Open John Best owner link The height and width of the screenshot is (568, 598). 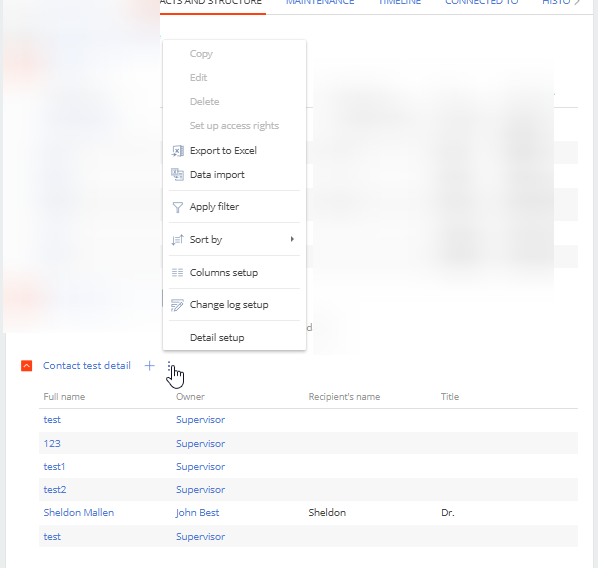pos(198,512)
